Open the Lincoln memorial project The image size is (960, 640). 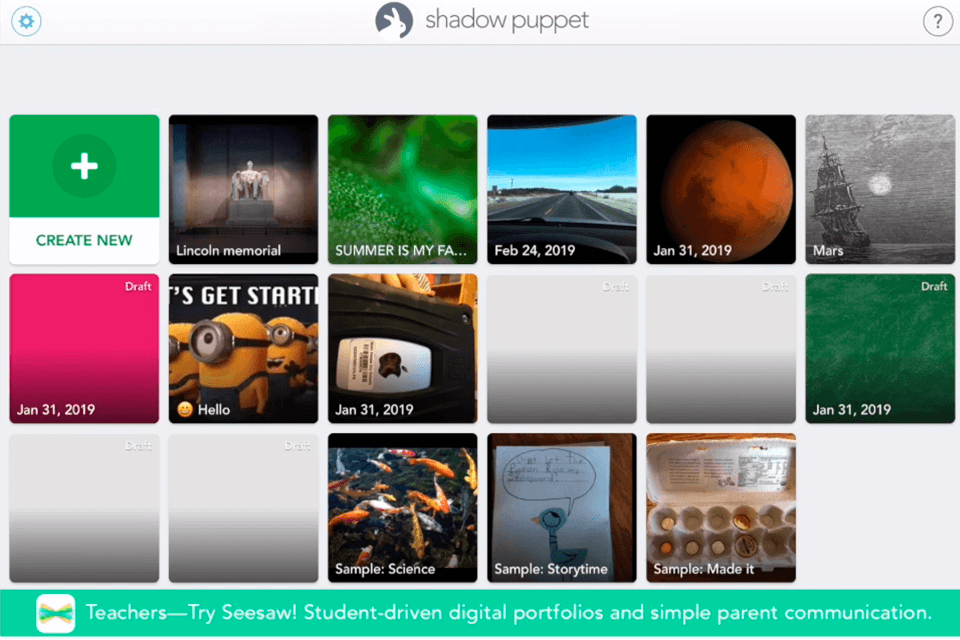tap(244, 189)
